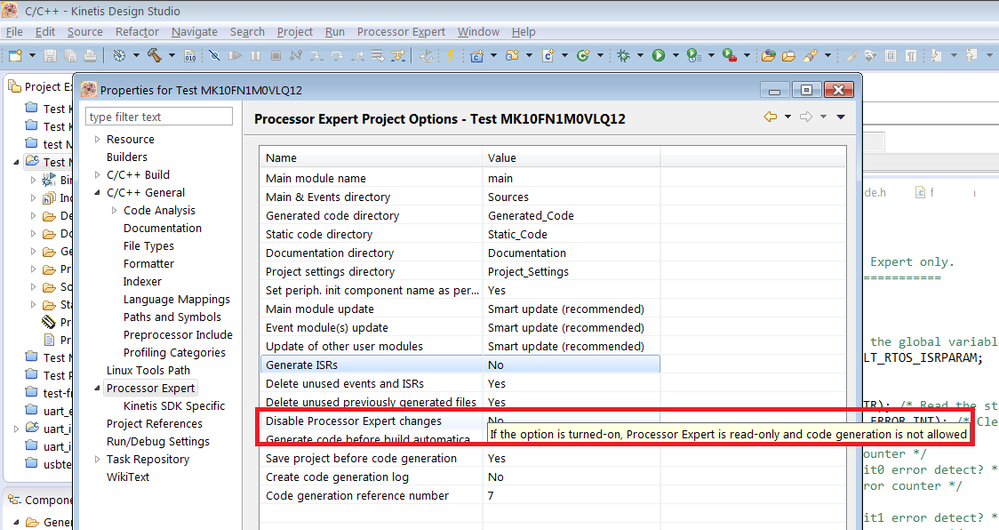Click the Step Over toolbar icon
Image resolution: width=999 pixels, height=530 pixels.
coord(337,56)
